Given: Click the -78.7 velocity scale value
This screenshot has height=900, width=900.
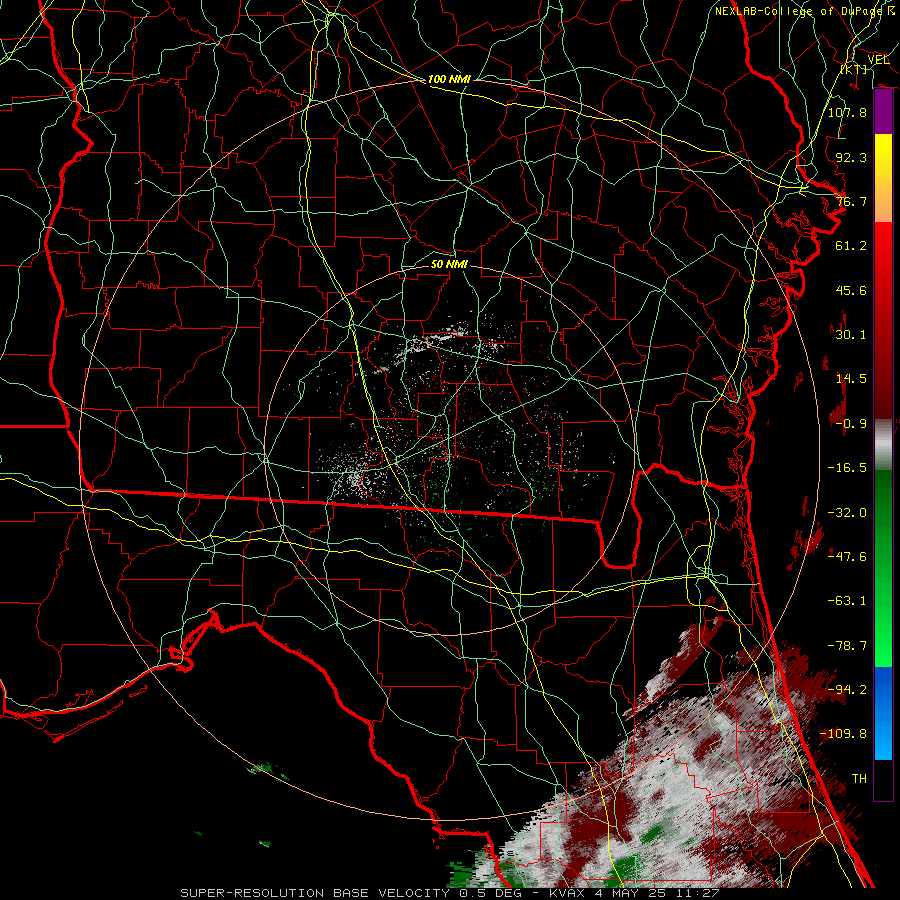Looking at the screenshot, I should pyautogui.click(x=847, y=646).
